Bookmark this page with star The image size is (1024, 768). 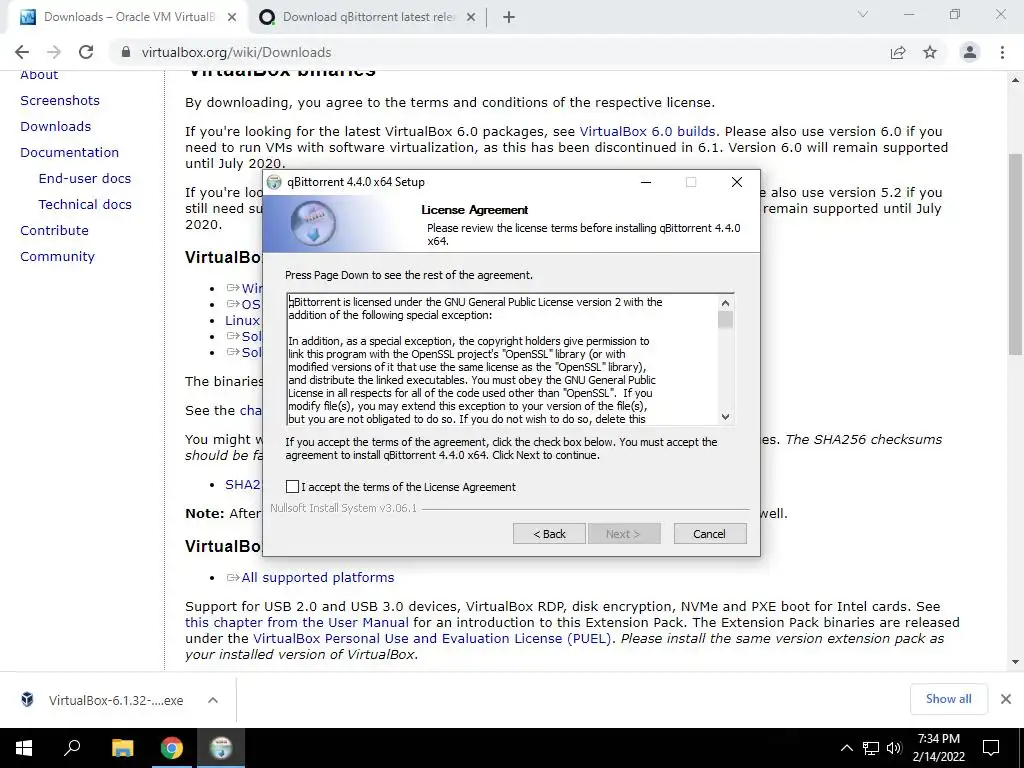point(930,52)
